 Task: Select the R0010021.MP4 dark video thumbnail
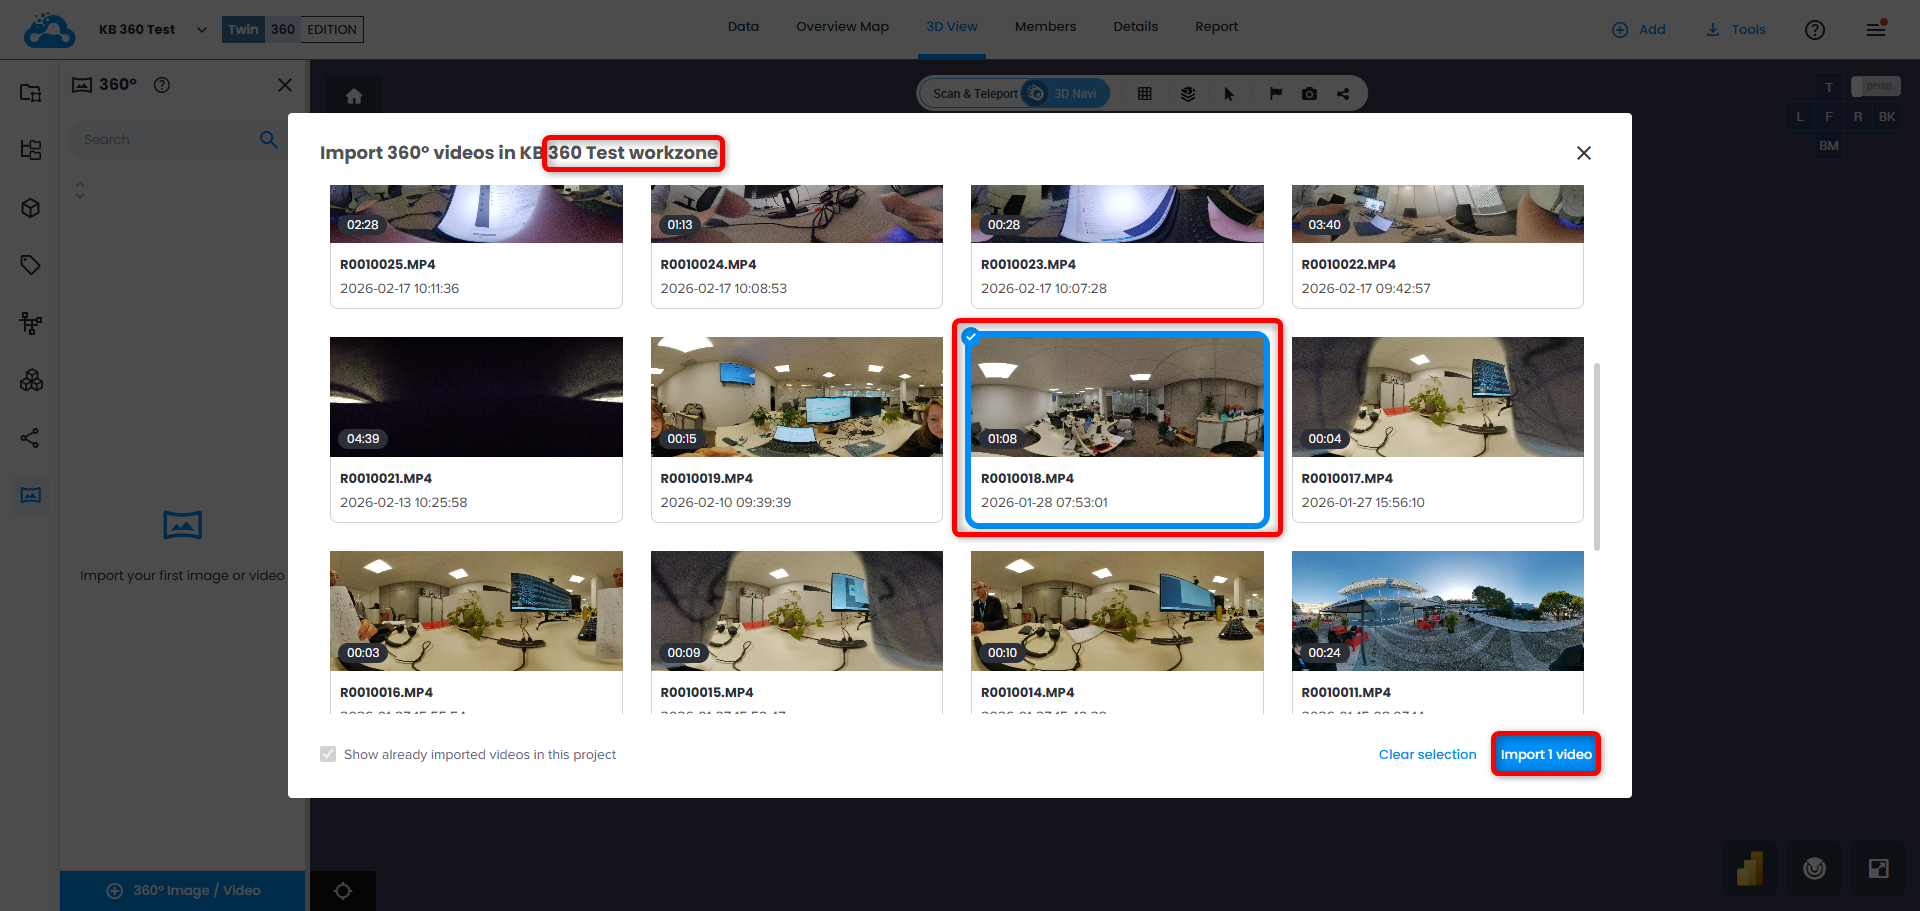point(476,397)
